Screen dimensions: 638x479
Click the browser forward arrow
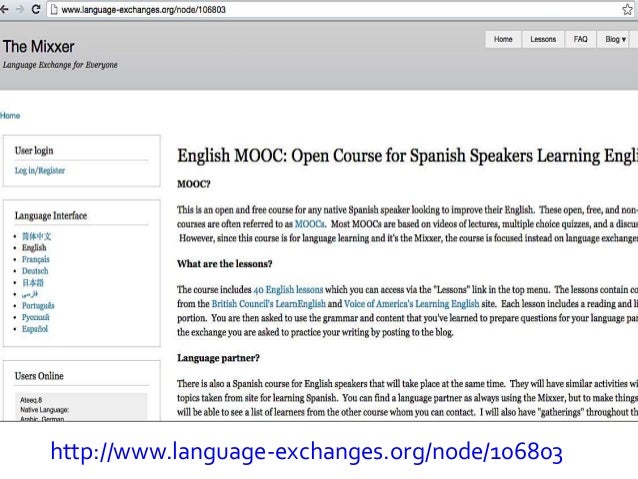point(20,9)
